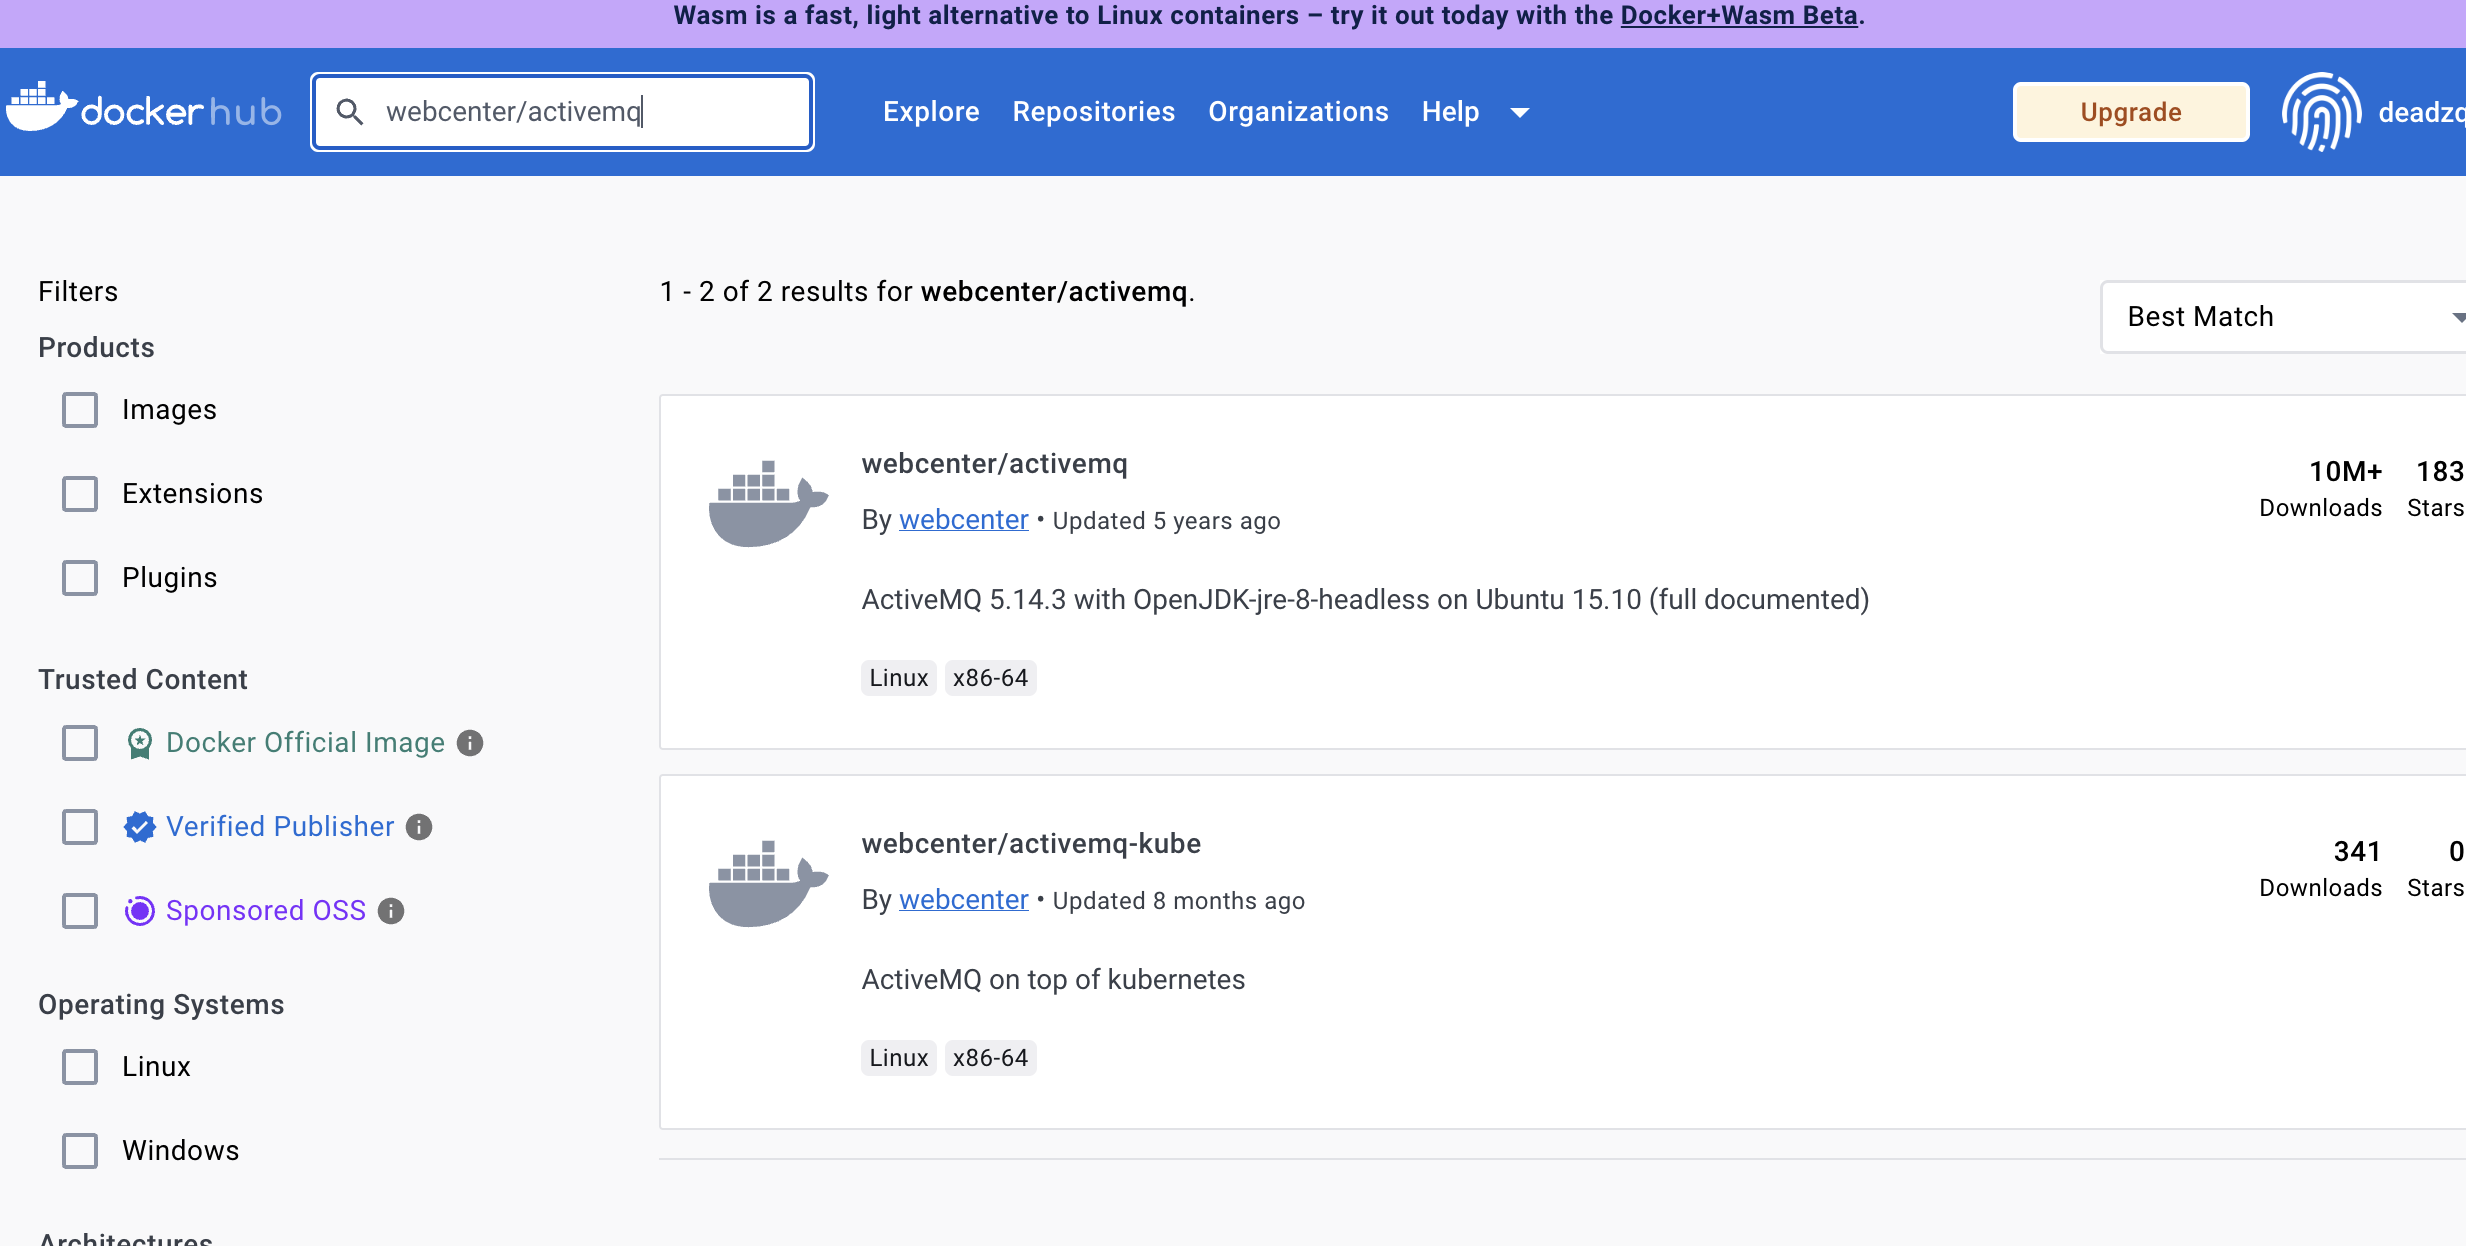Click the Sponsored OSS info icon

click(391, 911)
